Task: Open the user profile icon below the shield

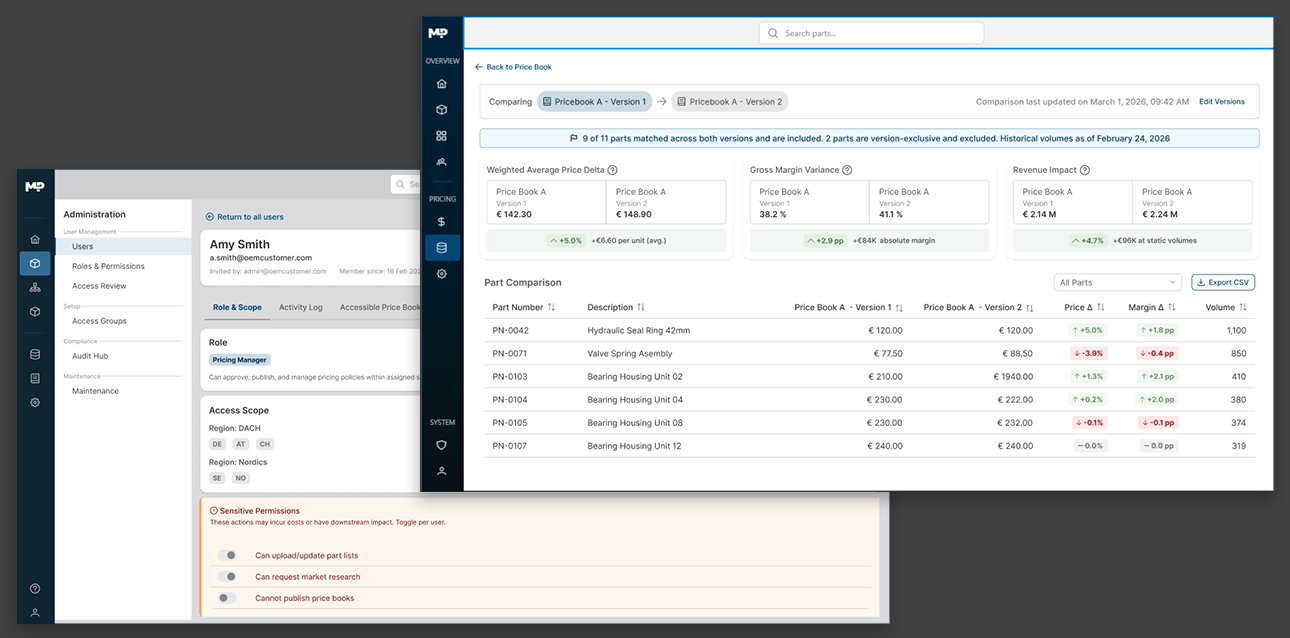Action: [442, 471]
